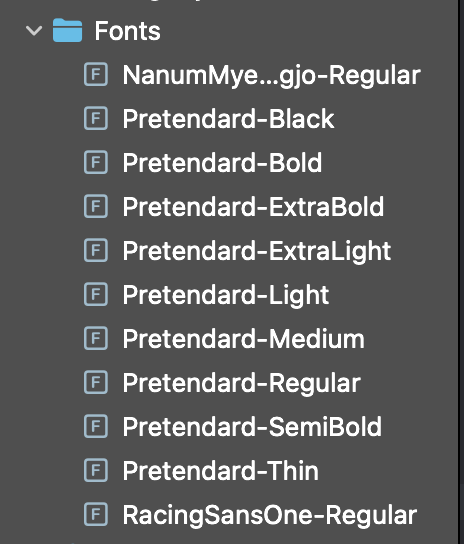This screenshot has width=464, height=544.
Task: Select the RacingSansOne-Regular font file
Action: point(270,516)
